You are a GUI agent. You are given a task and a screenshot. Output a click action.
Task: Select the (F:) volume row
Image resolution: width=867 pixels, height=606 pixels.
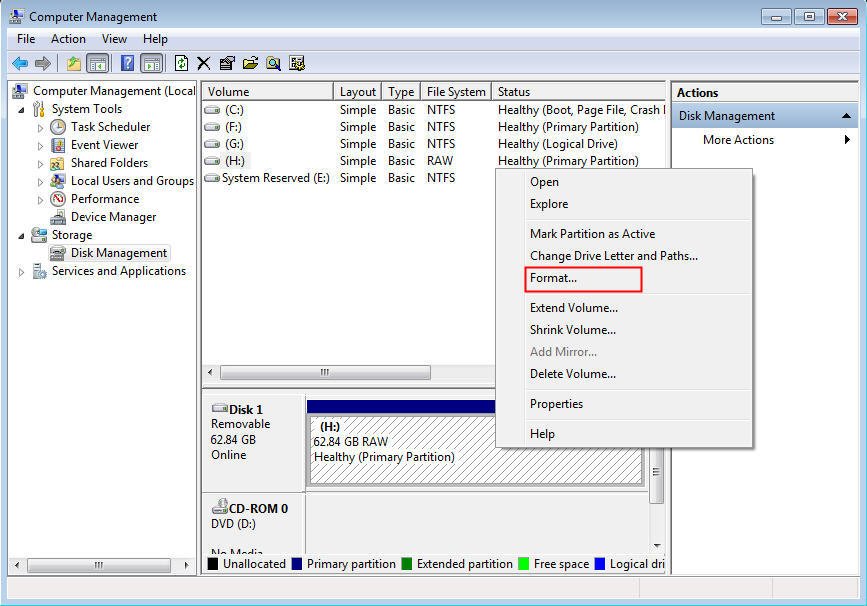(434, 127)
